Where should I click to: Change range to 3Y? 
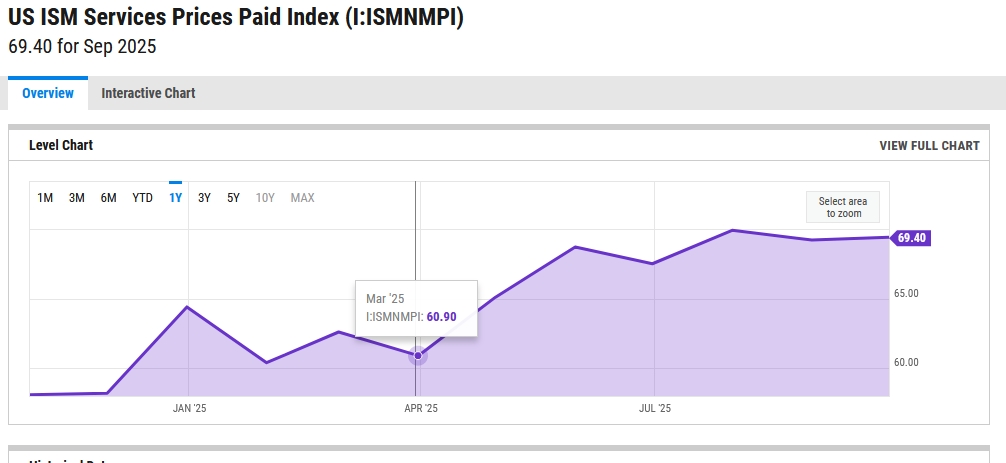204,198
